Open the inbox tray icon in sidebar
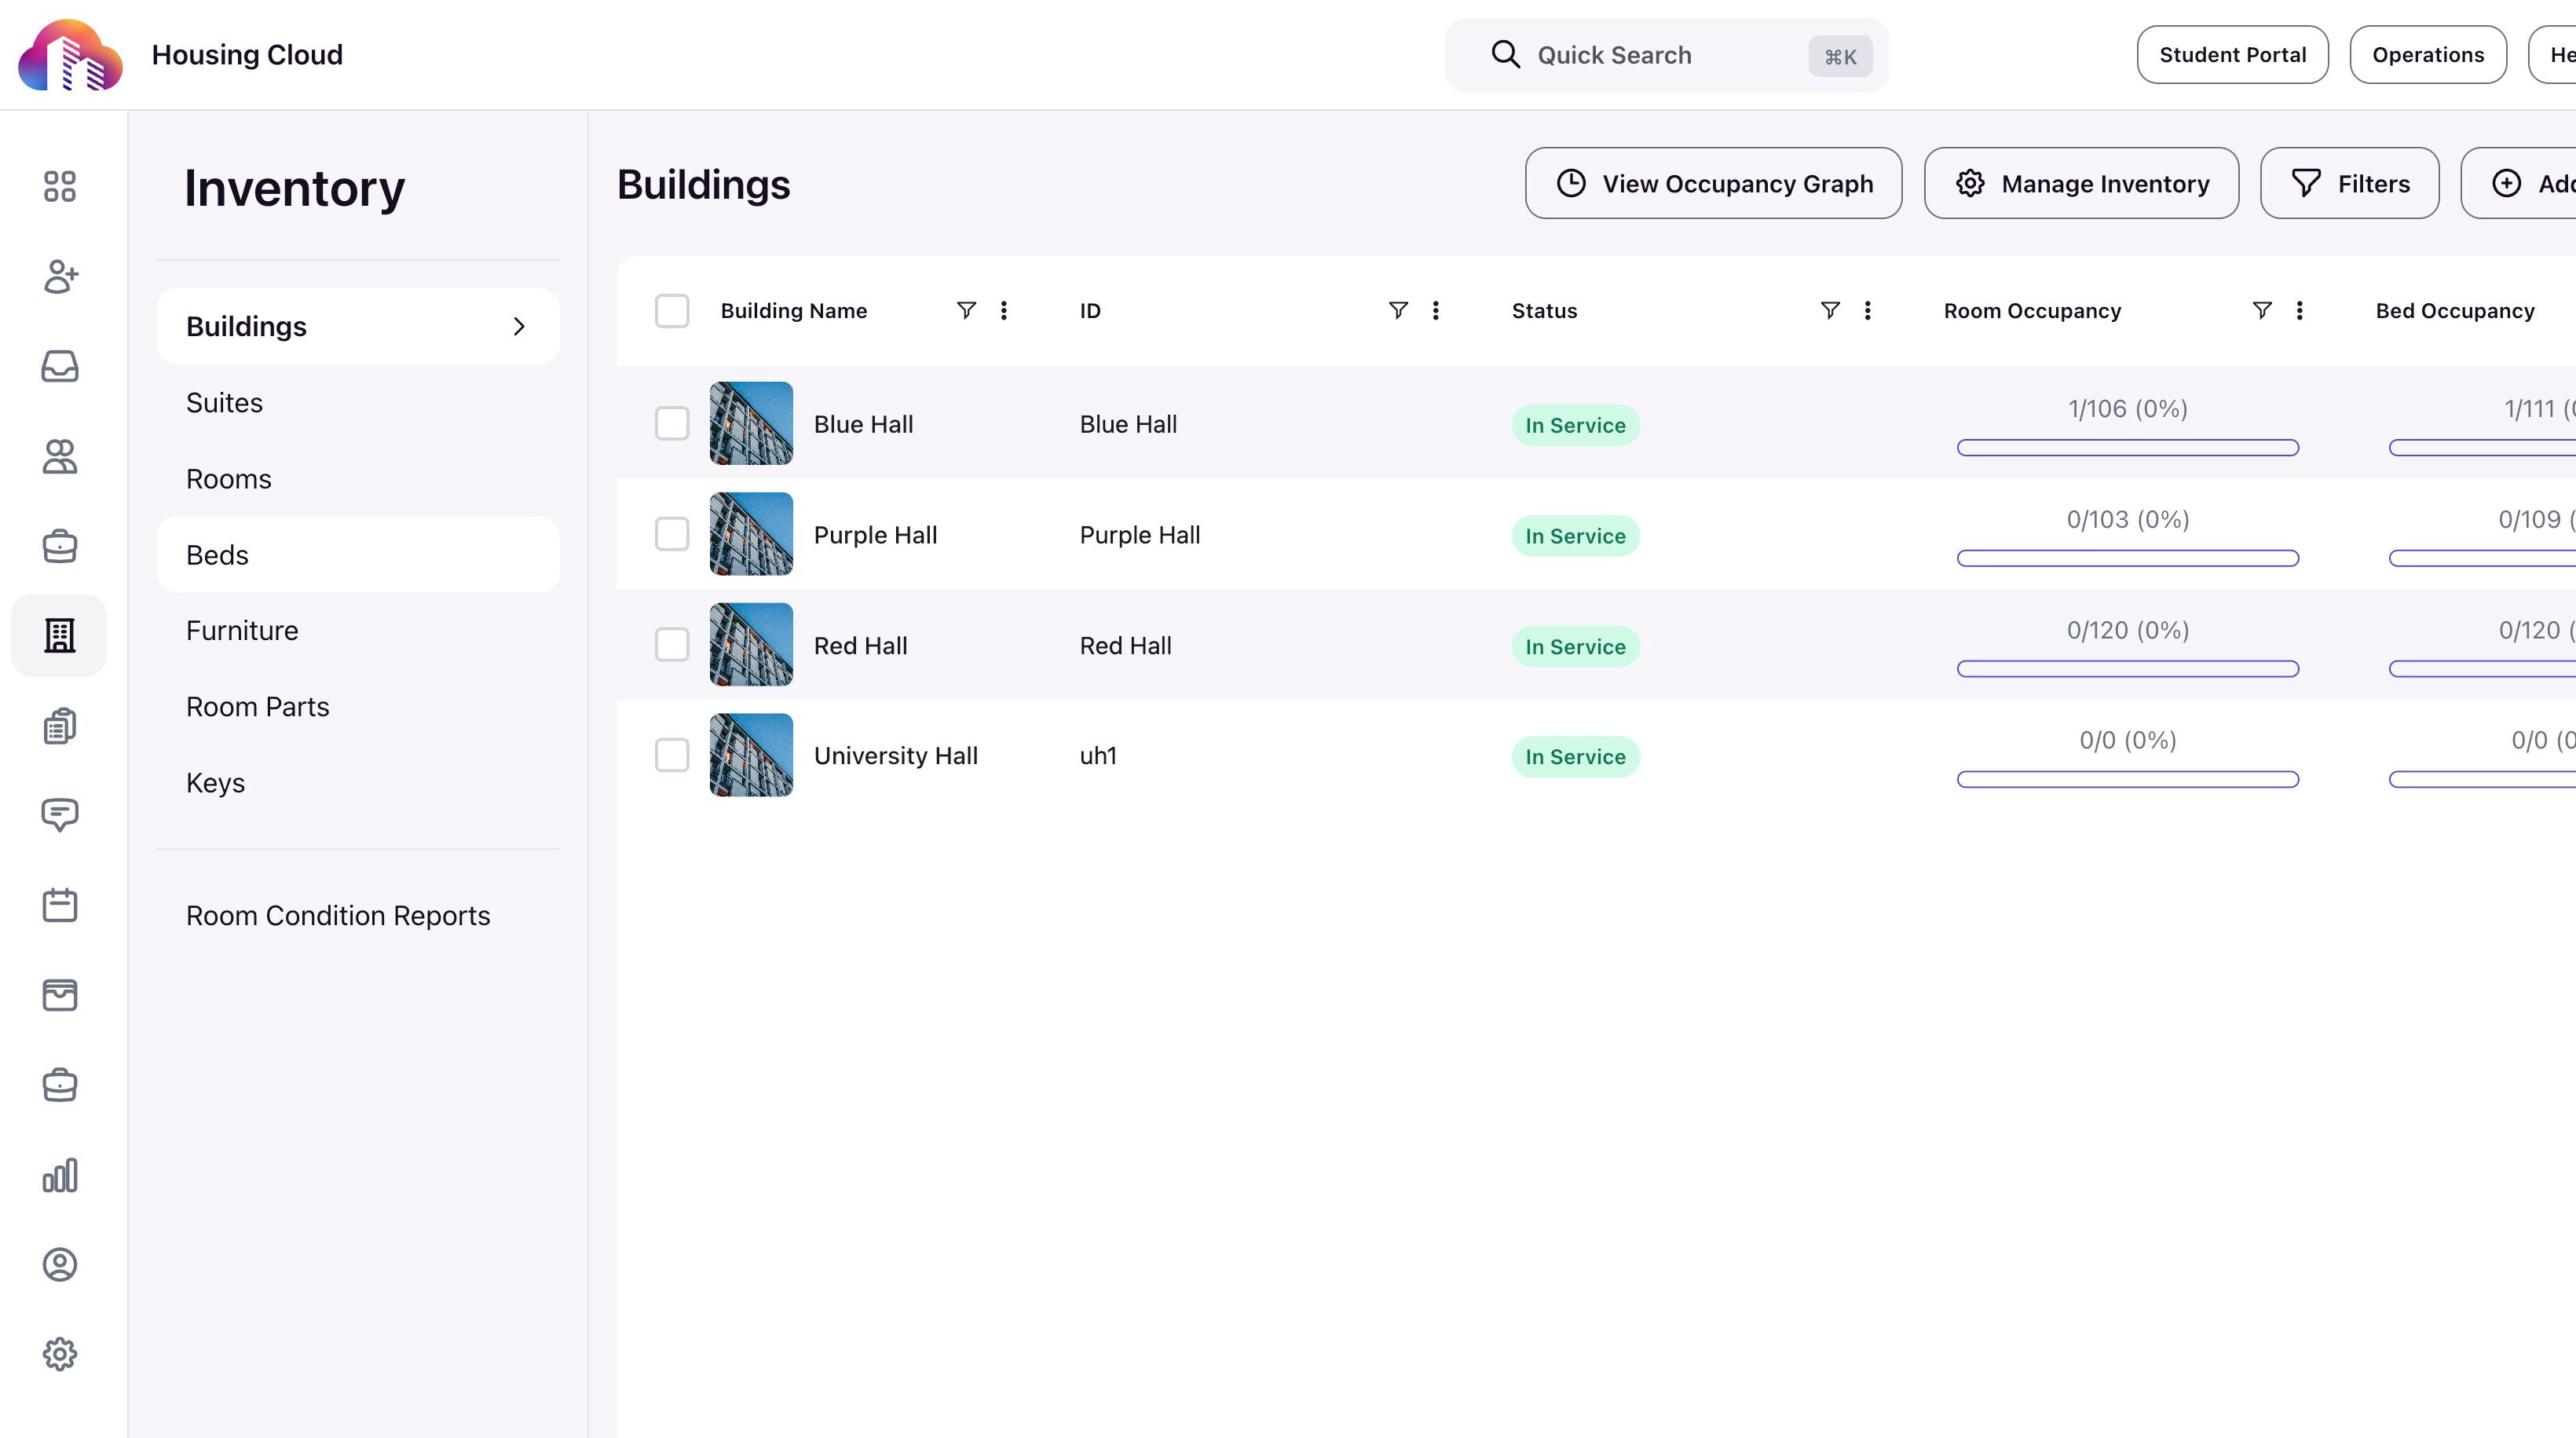The height and width of the screenshot is (1438, 2576). click(59, 366)
